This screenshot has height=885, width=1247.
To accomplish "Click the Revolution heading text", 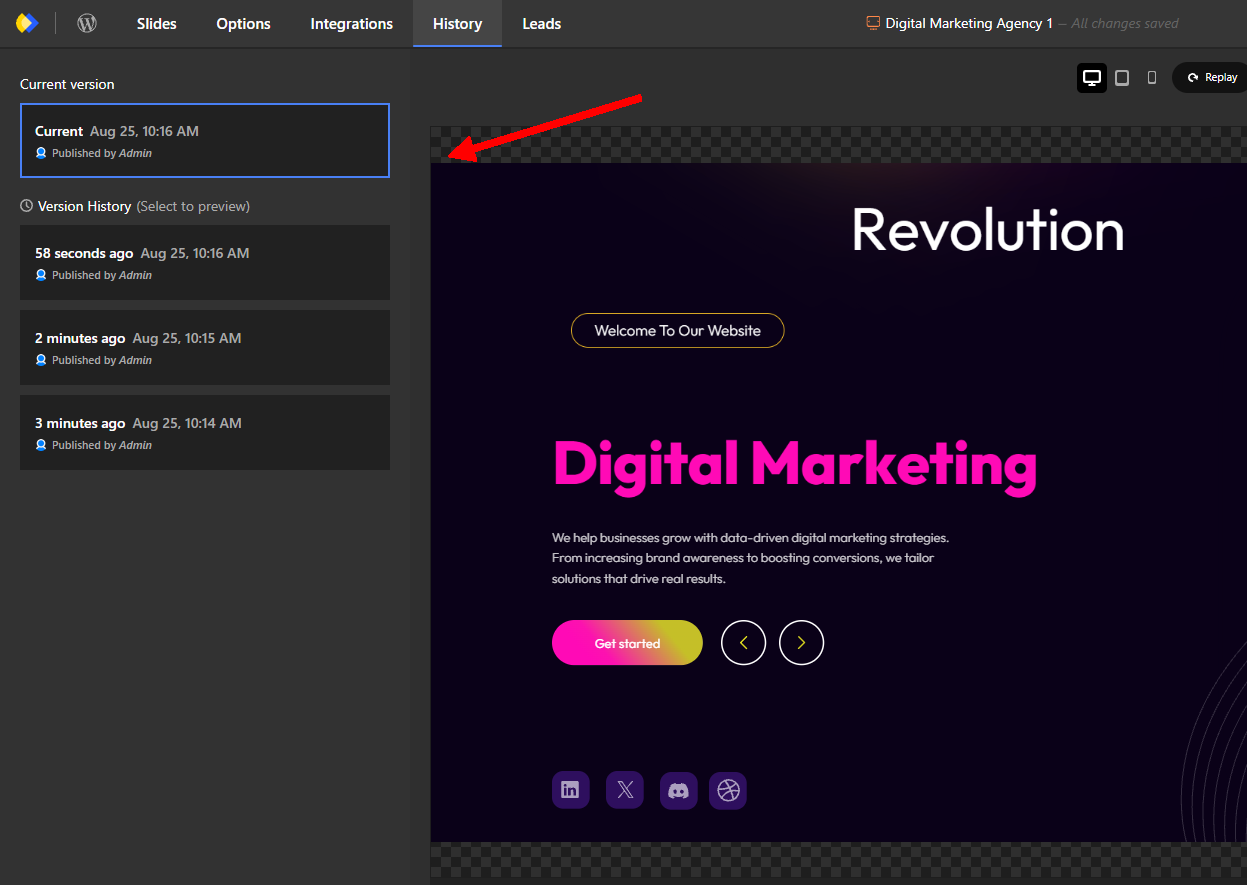I will [988, 230].
